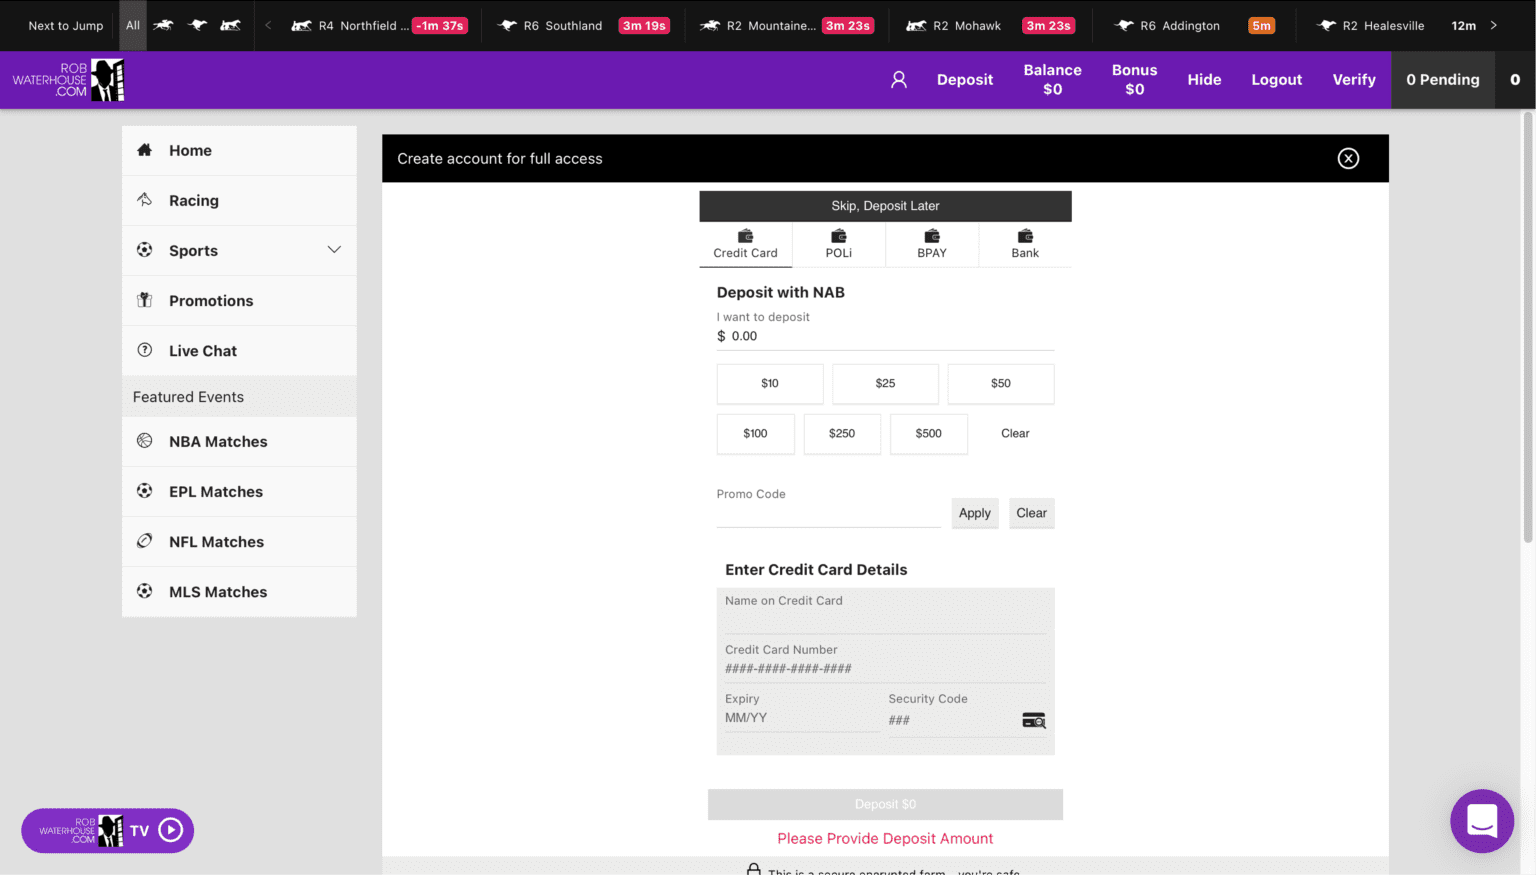Screen dimensions: 1536x875
Task: Filter next to jump by greyhound icon
Action: coord(198,25)
